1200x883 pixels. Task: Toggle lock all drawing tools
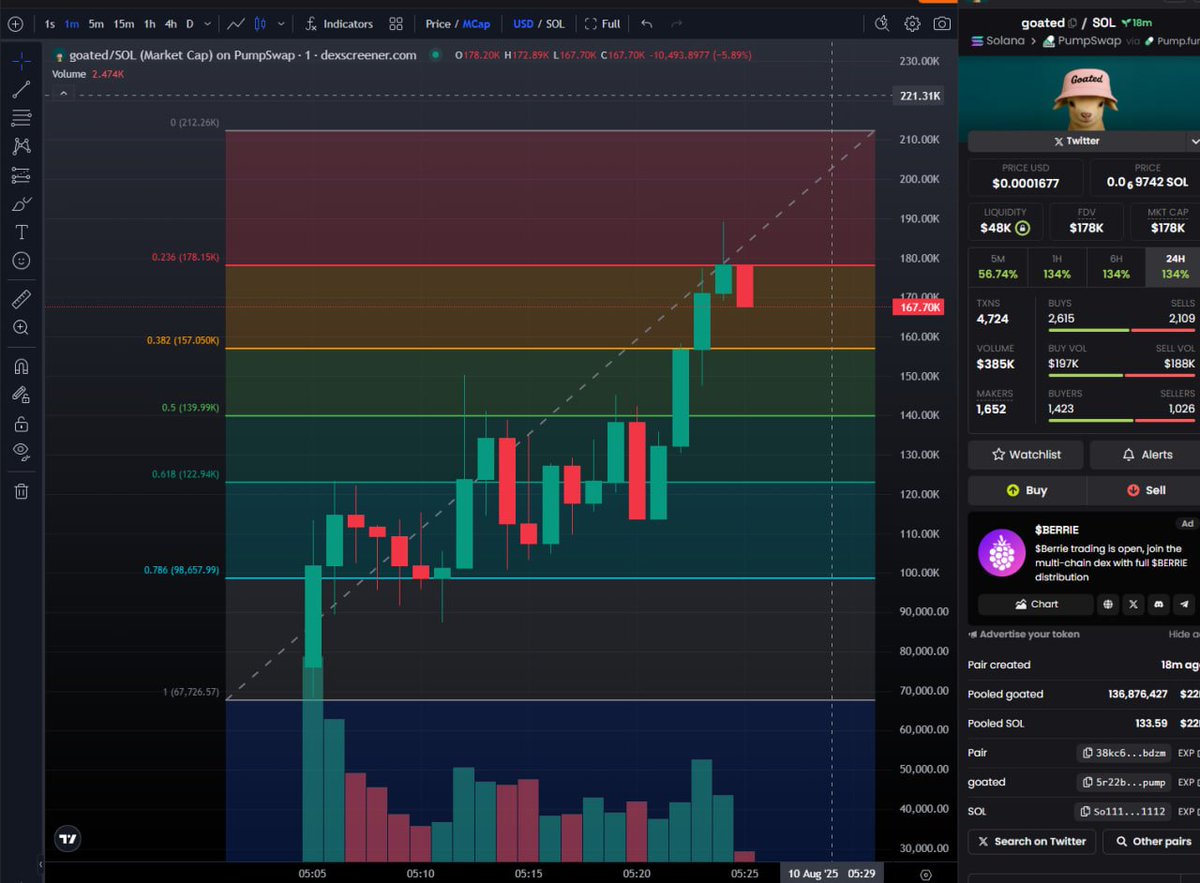coord(21,423)
